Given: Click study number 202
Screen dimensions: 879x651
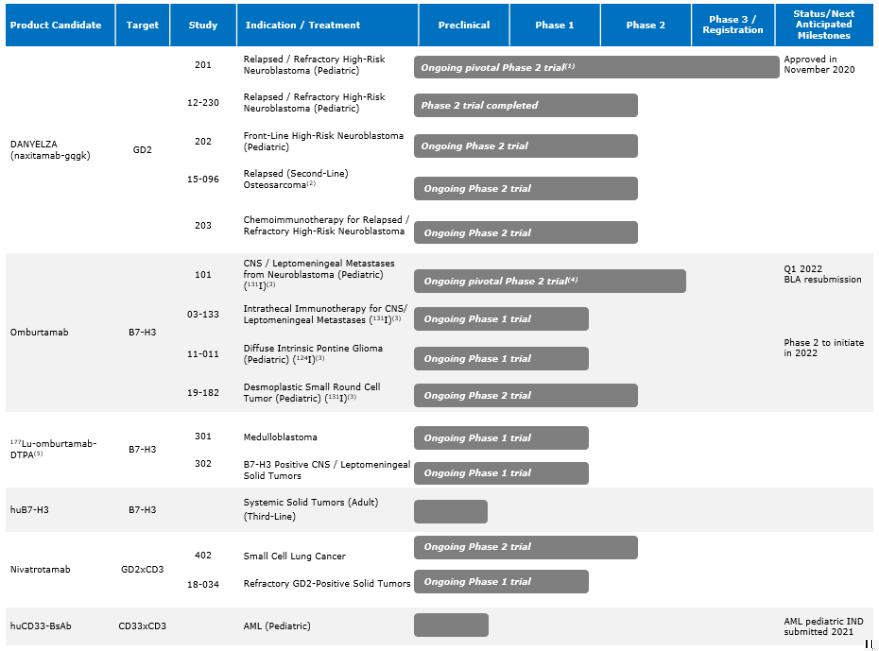Looking at the screenshot, I should point(203,141).
